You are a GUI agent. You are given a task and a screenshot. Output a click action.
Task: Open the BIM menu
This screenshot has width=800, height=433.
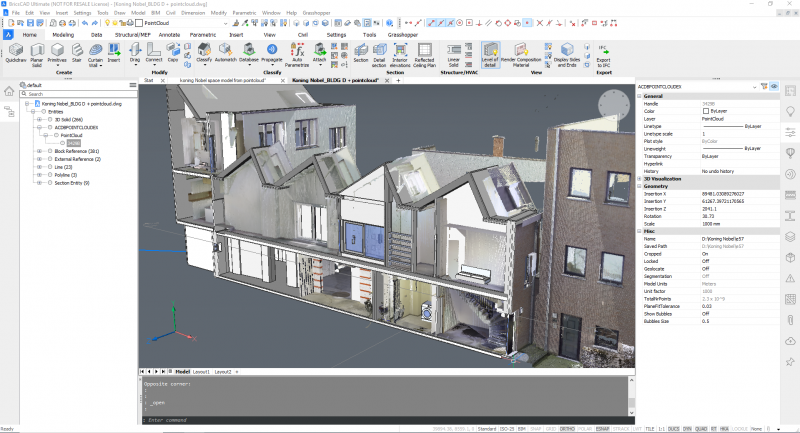156,13
